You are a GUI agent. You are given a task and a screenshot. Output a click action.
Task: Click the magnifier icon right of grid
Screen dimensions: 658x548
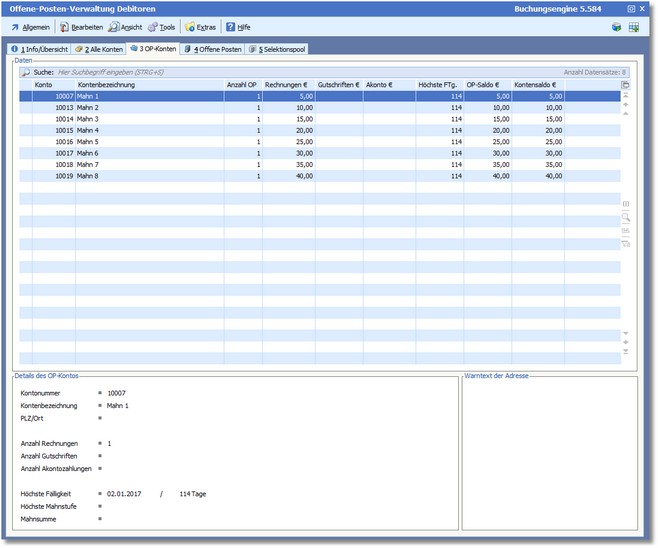(x=626, y=216)
